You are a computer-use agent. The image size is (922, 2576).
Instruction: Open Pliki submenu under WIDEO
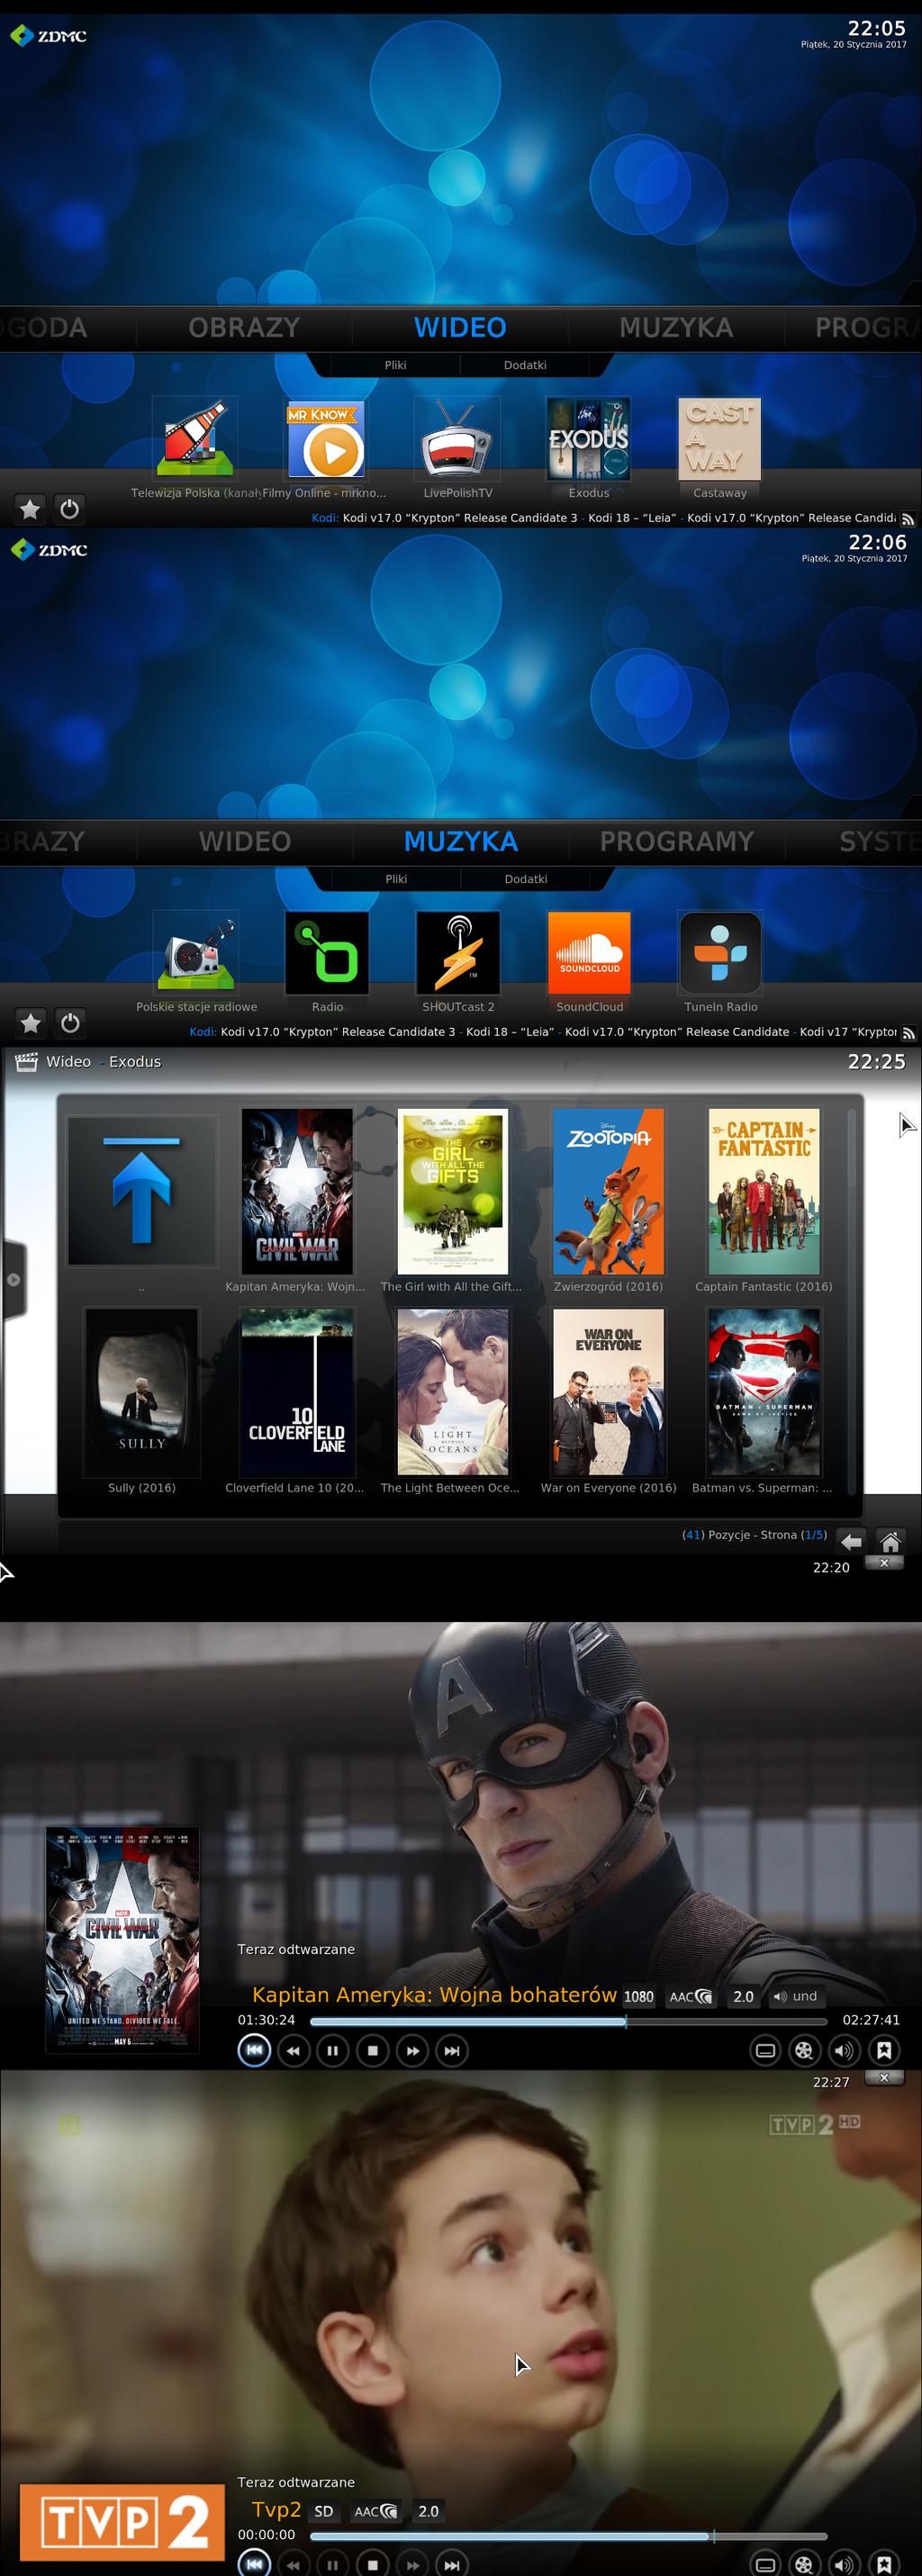[395, 365]
